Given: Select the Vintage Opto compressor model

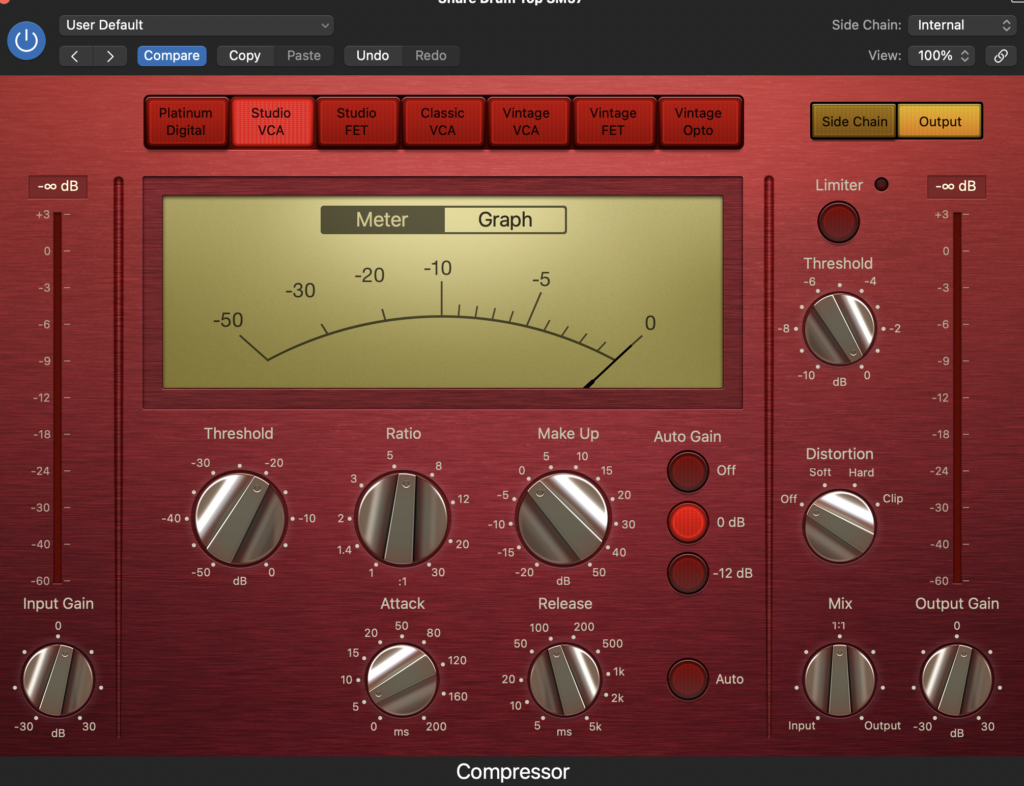Looking at the screenshot, I should click(698, 122).
